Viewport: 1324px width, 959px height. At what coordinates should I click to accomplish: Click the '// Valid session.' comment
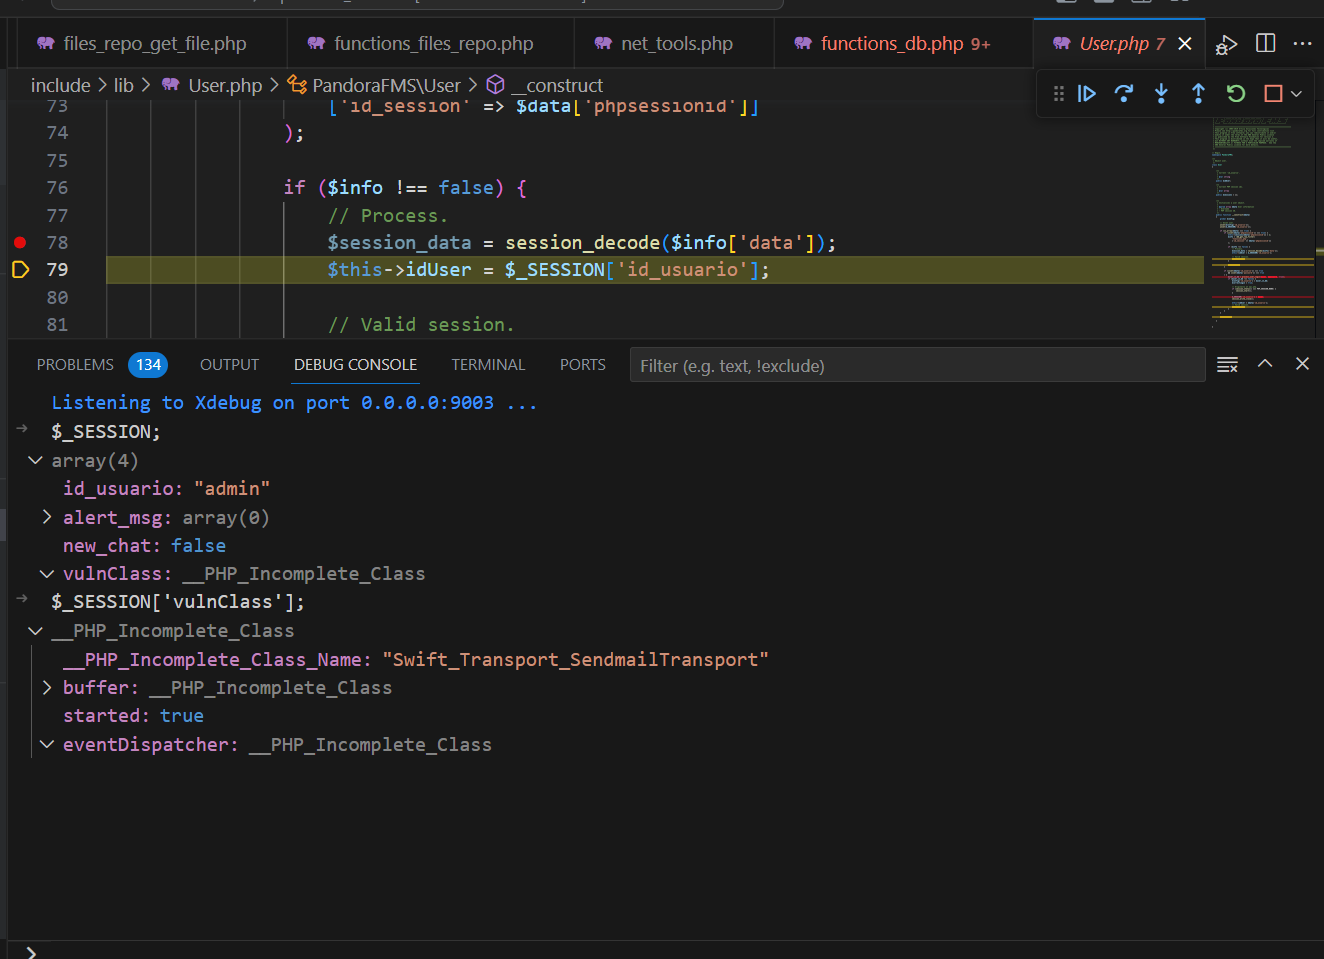421,325
